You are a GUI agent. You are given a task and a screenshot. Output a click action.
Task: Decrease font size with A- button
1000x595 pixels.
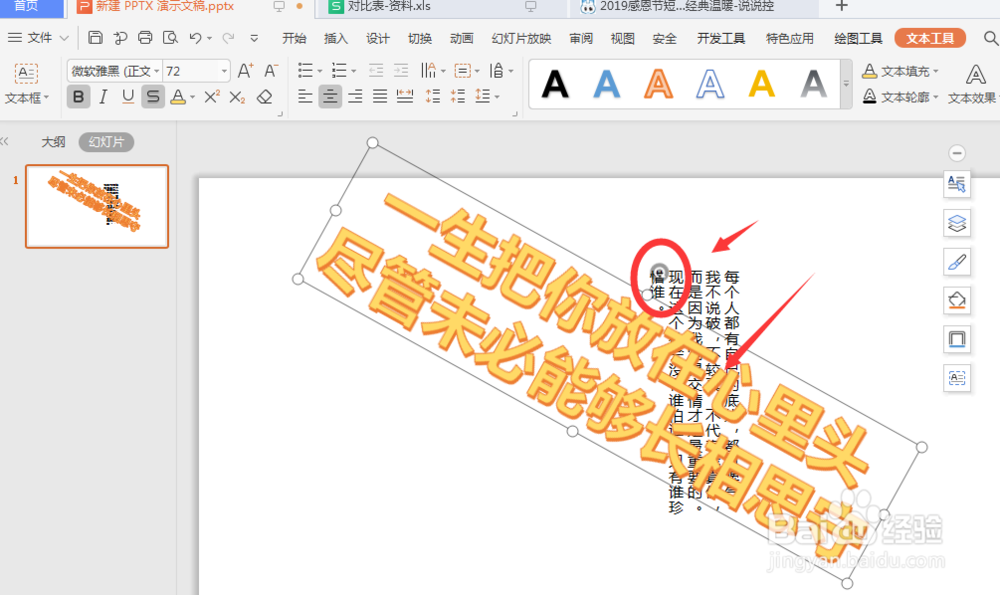271,71
